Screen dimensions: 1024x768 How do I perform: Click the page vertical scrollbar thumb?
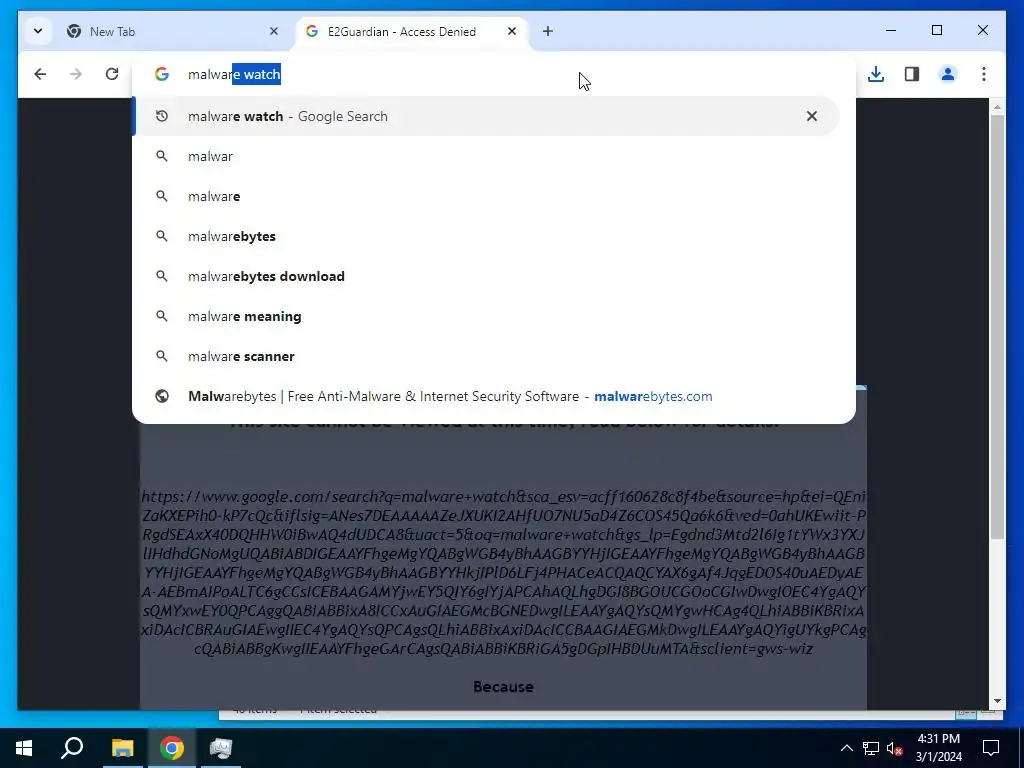pos(997,327)
